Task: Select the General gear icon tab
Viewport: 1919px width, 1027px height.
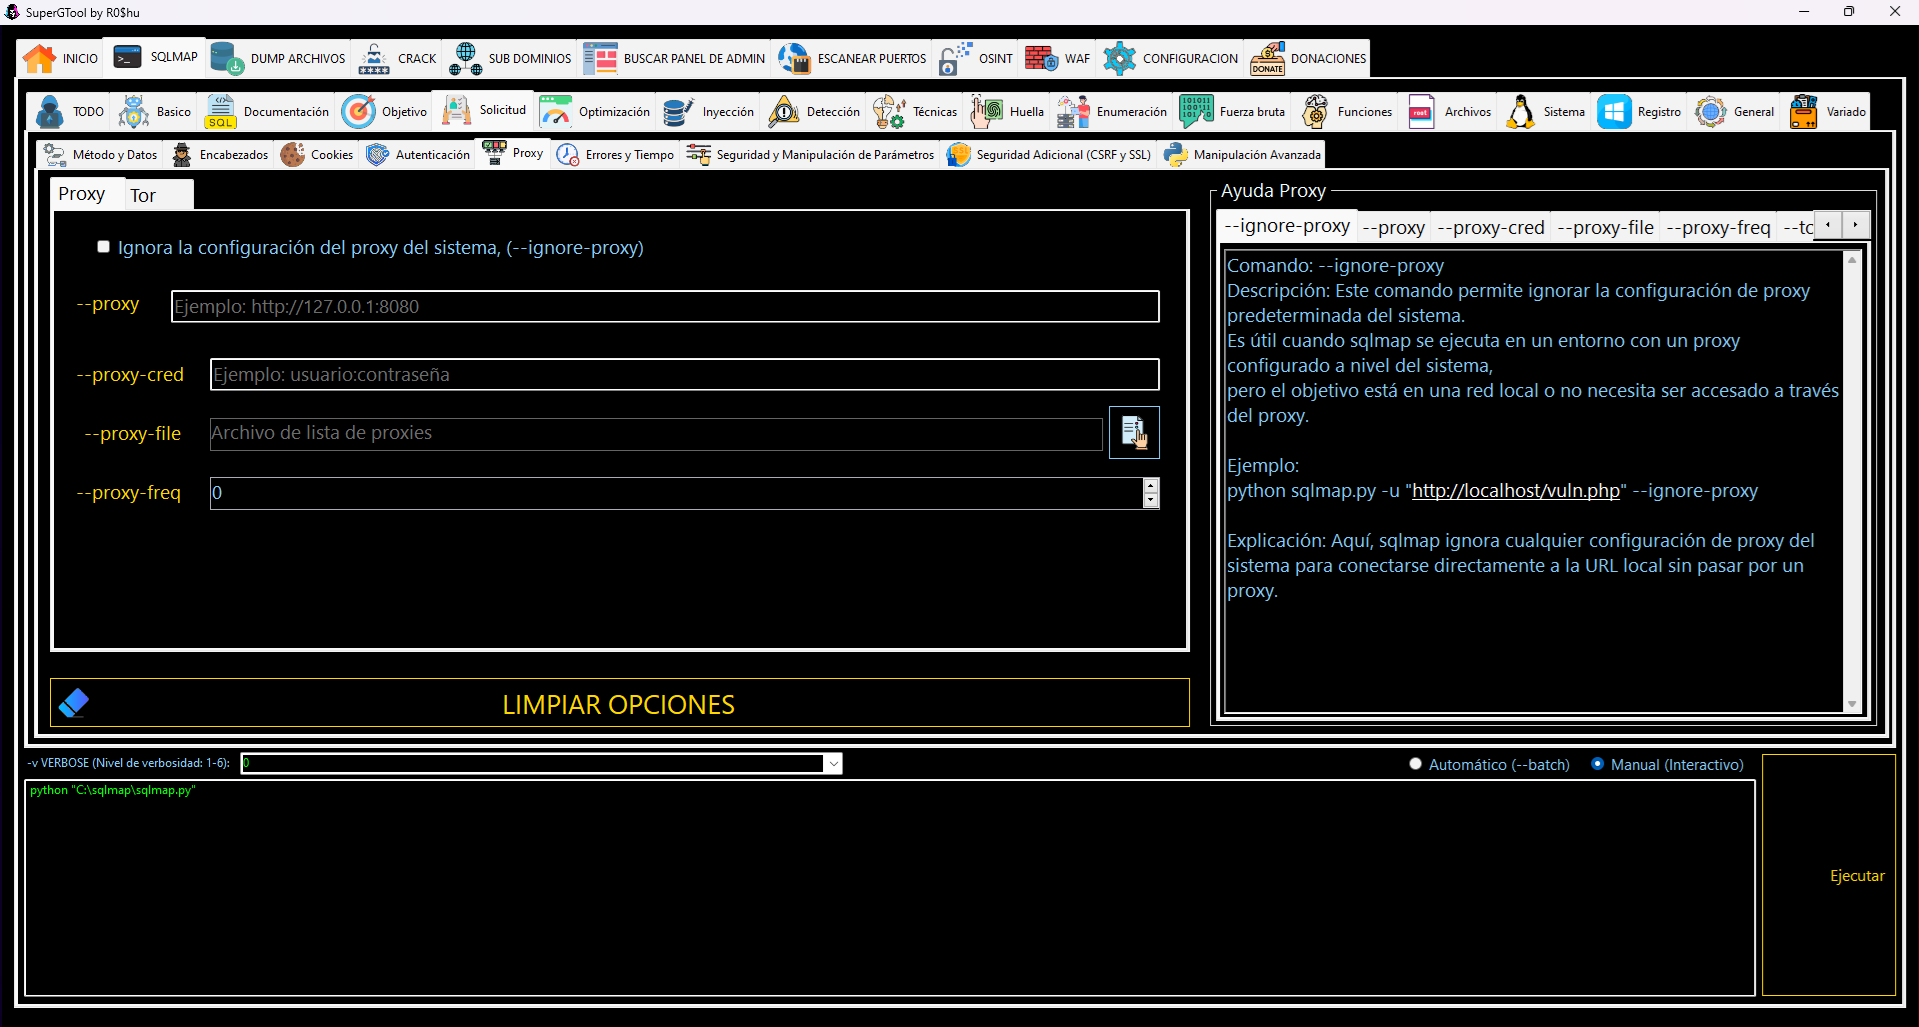Action: point(1735,112)
